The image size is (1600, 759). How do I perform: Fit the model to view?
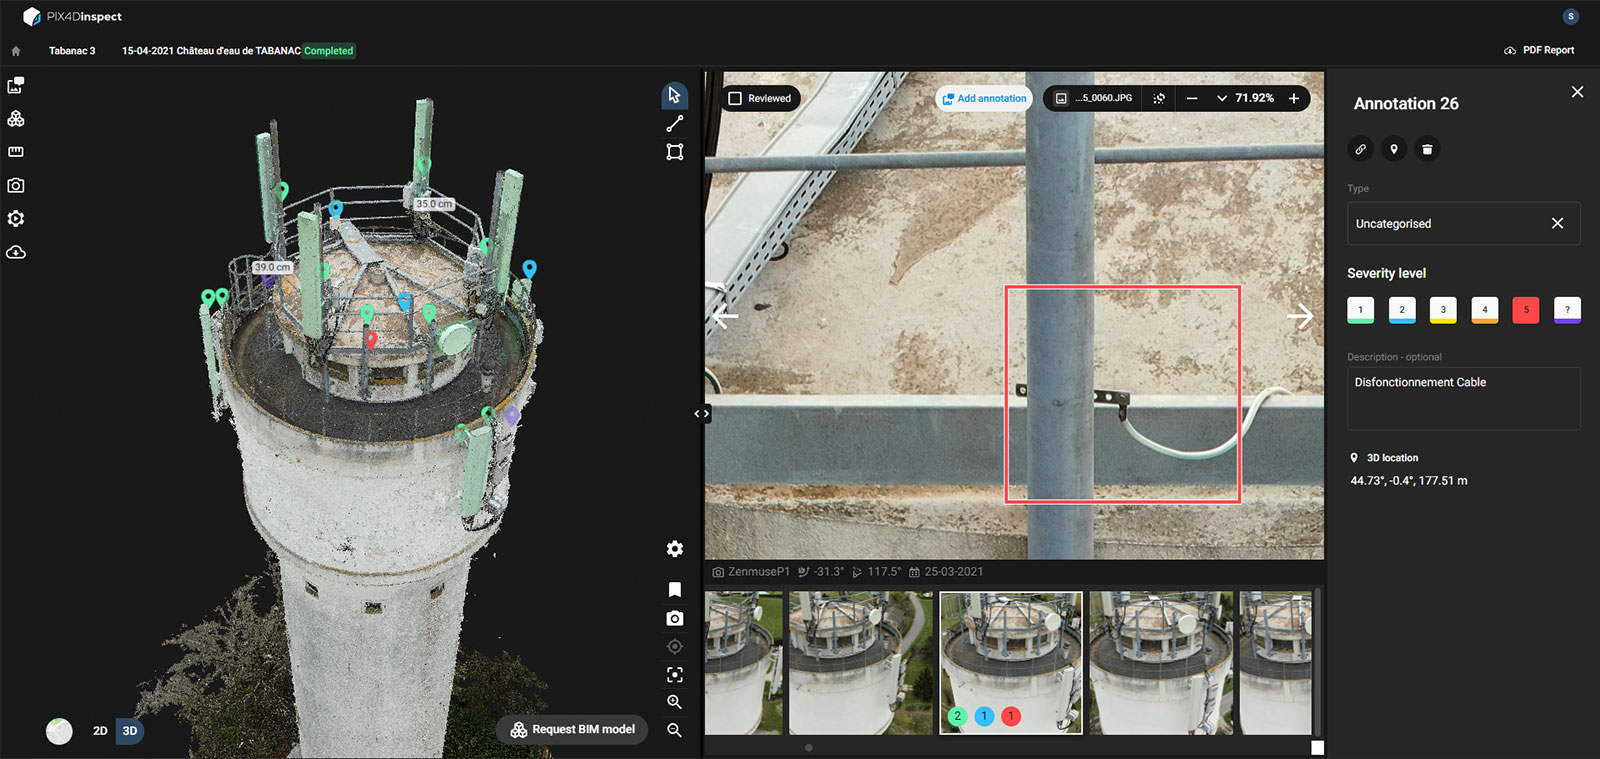point(675,675)
